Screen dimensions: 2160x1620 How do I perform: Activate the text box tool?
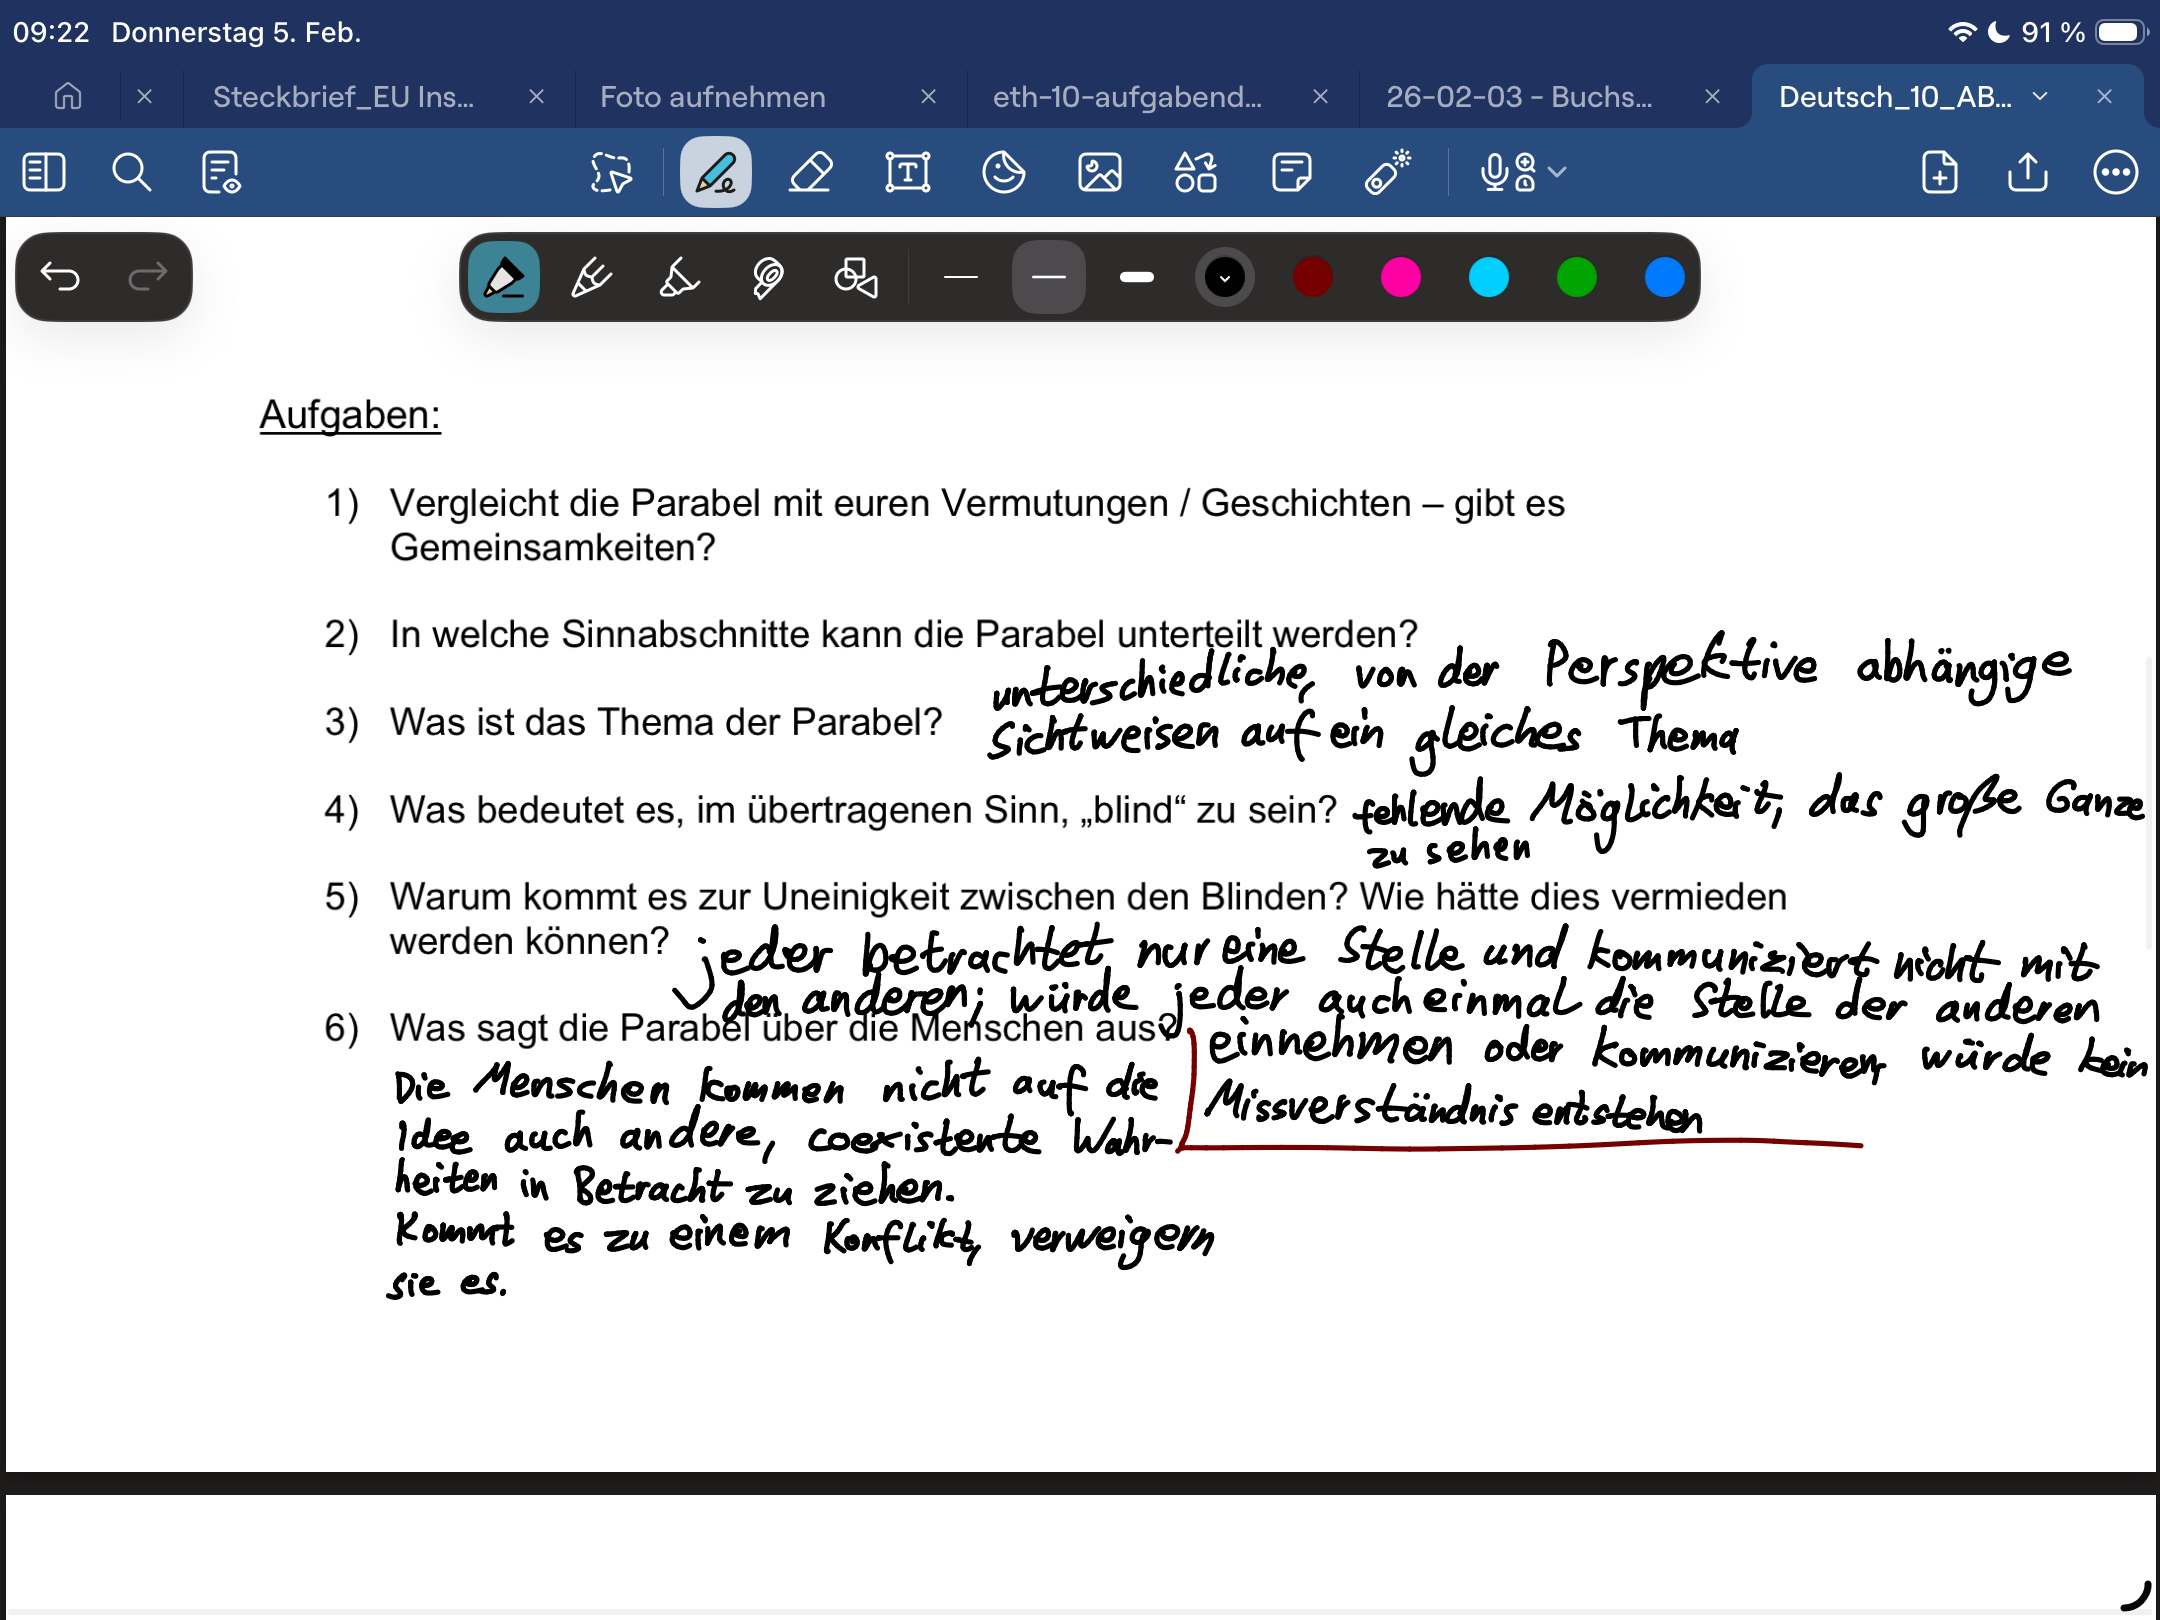907,172
